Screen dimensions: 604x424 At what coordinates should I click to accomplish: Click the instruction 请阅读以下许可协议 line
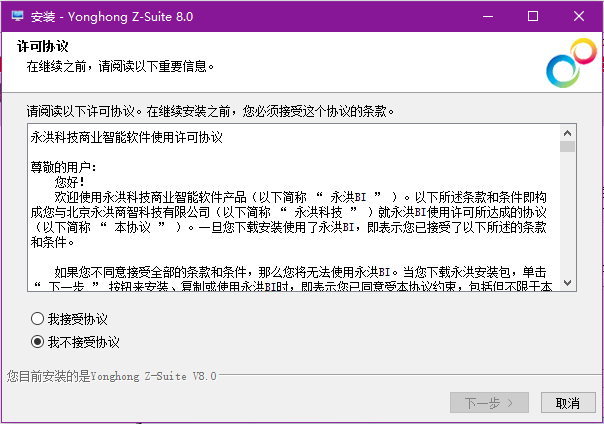(211, 111)
